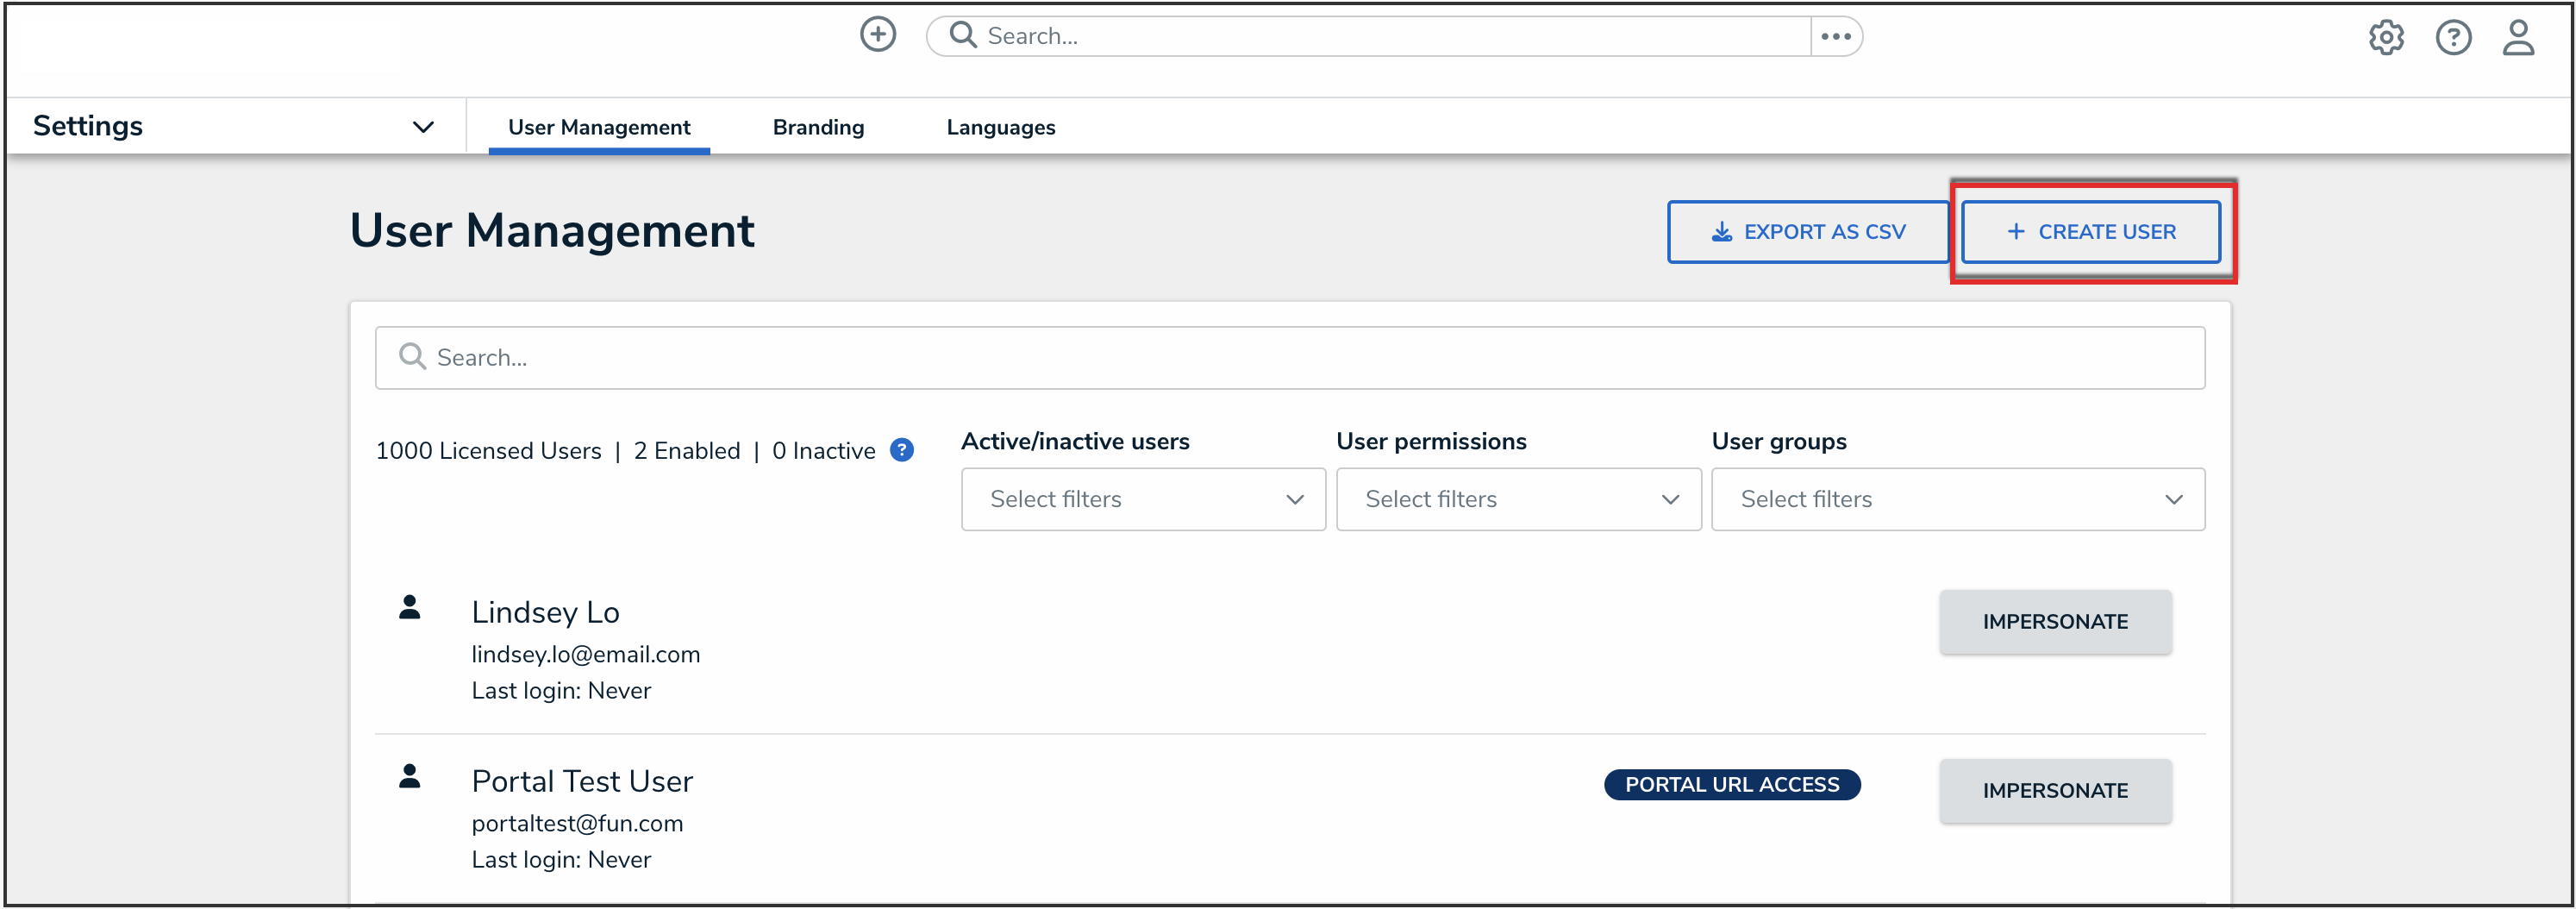Switch to the Languages tab

coord(1000,126)
